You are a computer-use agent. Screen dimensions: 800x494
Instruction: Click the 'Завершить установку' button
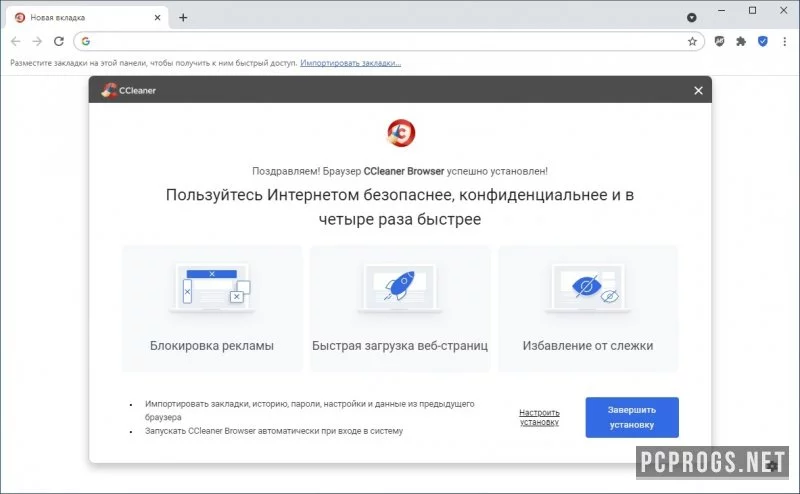pos(632,417)
